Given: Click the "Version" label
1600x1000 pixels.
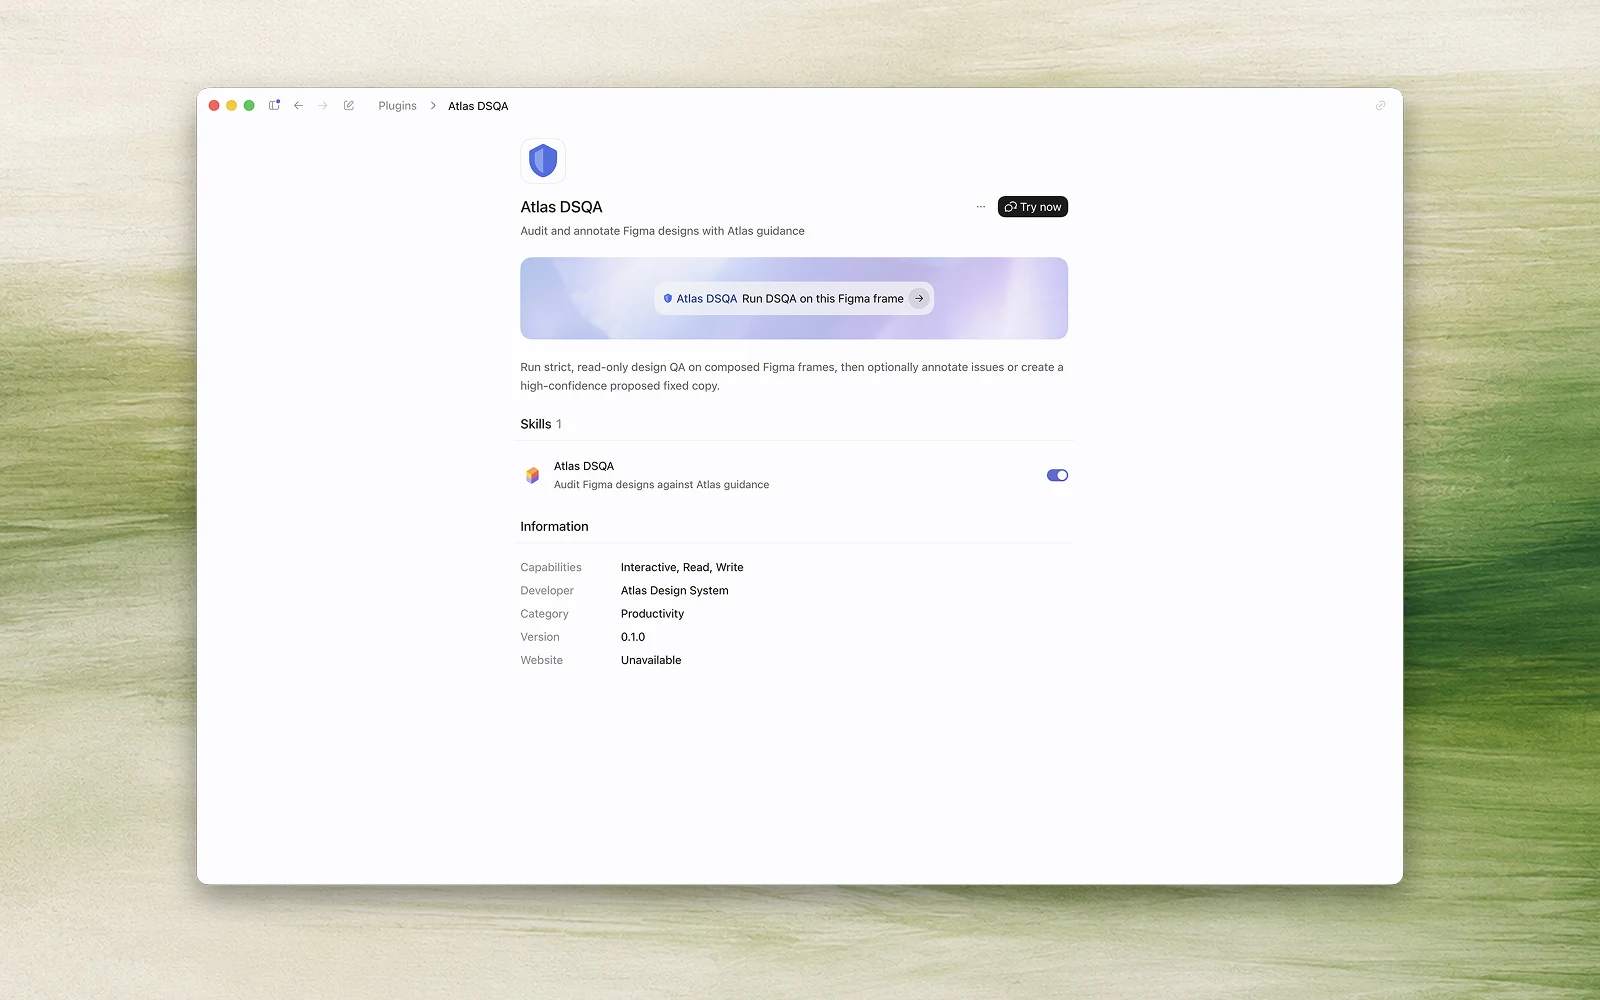Looking at the screenshot, I should tap(540, 637).
